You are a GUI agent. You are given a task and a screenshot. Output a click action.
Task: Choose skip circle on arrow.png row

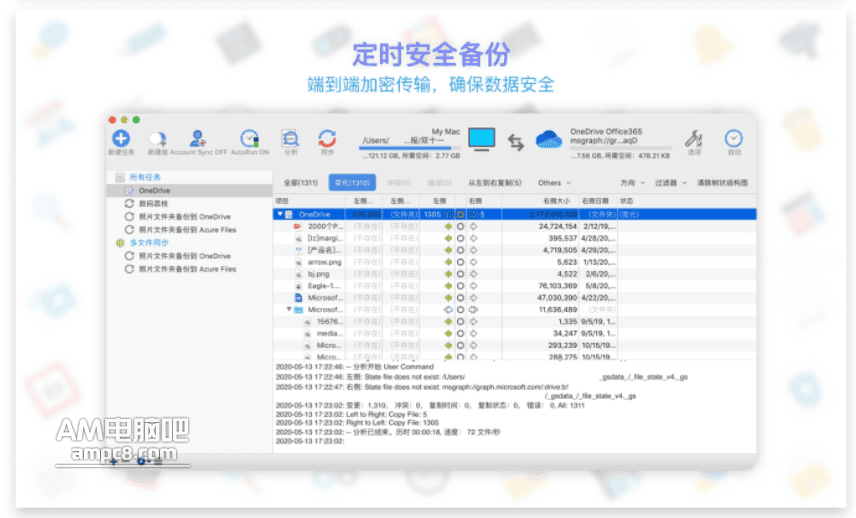pos(461,262)
